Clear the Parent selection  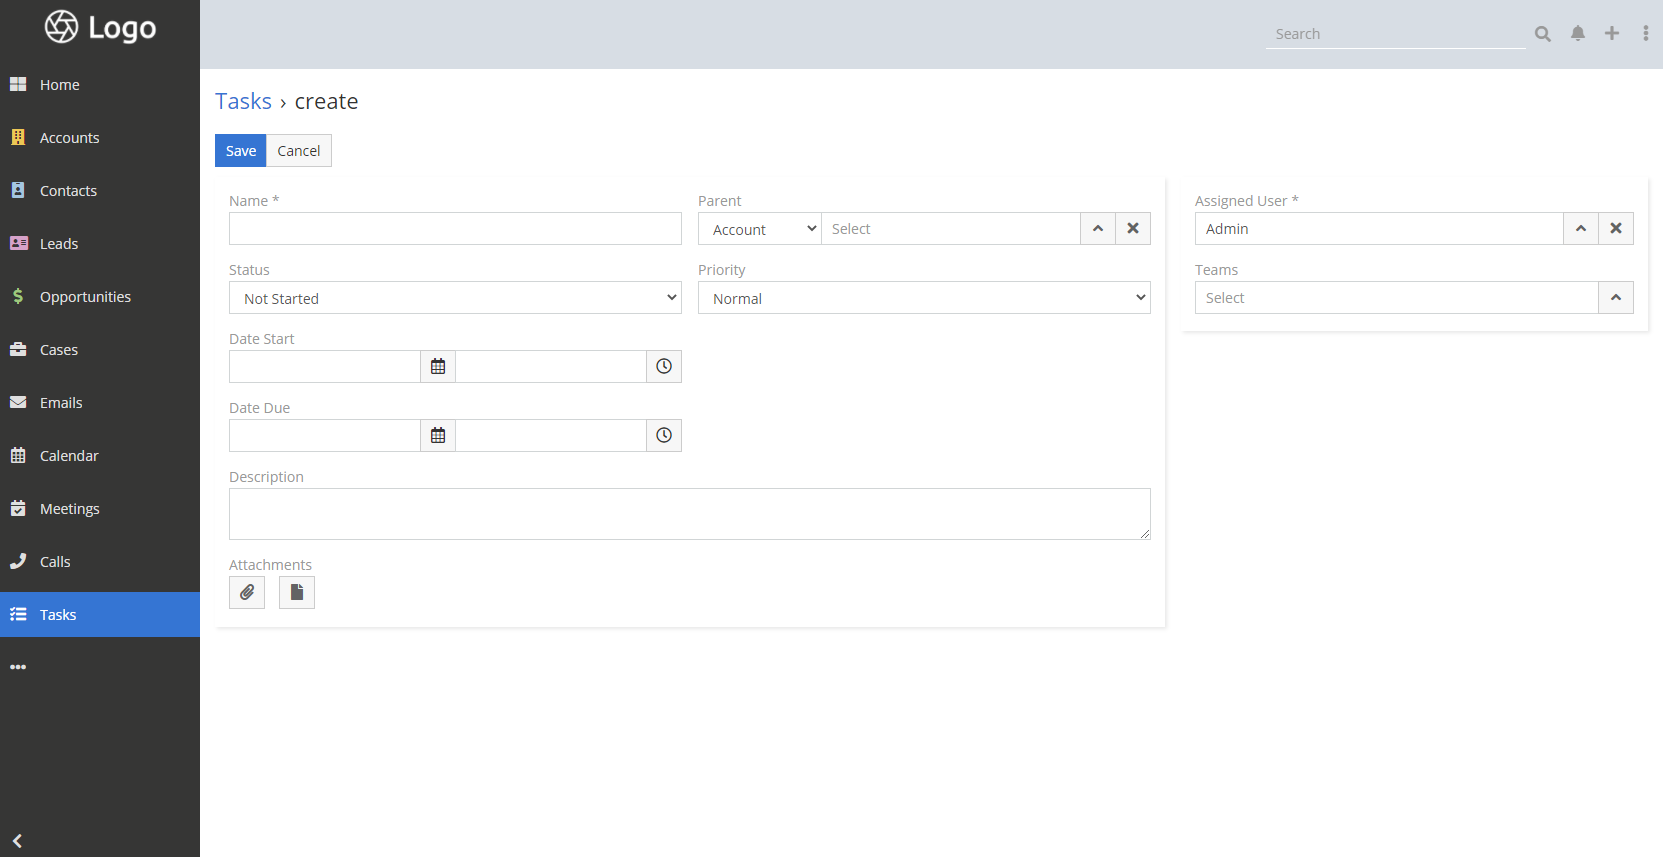(1133, 229)
